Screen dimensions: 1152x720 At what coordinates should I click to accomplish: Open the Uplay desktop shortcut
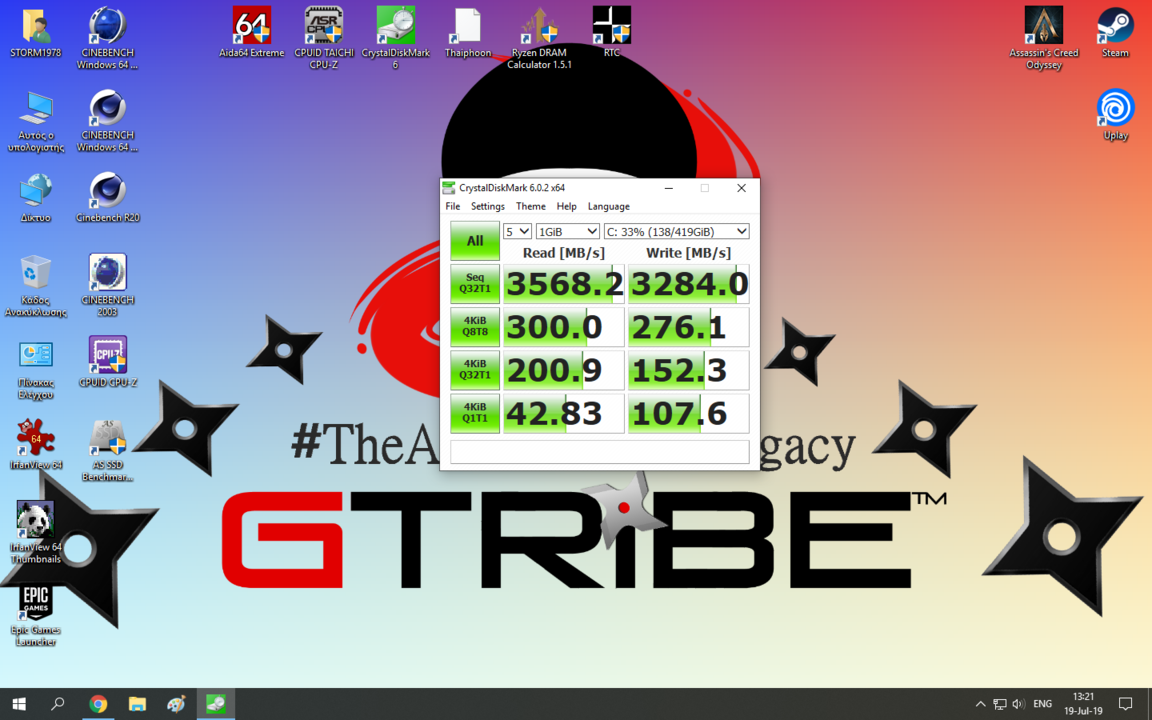(x=1115, y=115)
